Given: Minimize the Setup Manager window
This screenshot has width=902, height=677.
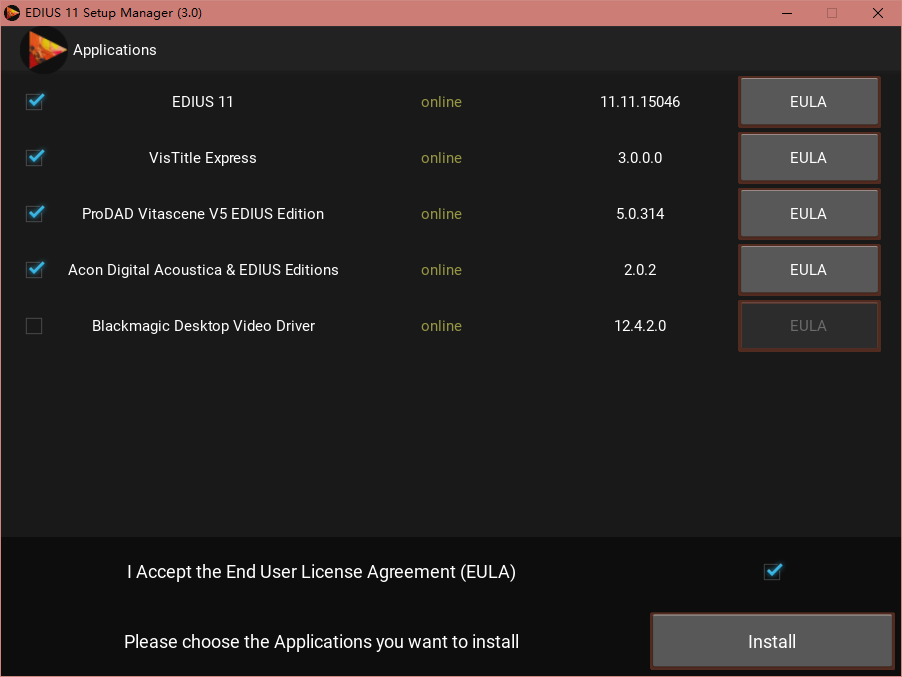Looking at the screenshot, I should pos(787,13).
